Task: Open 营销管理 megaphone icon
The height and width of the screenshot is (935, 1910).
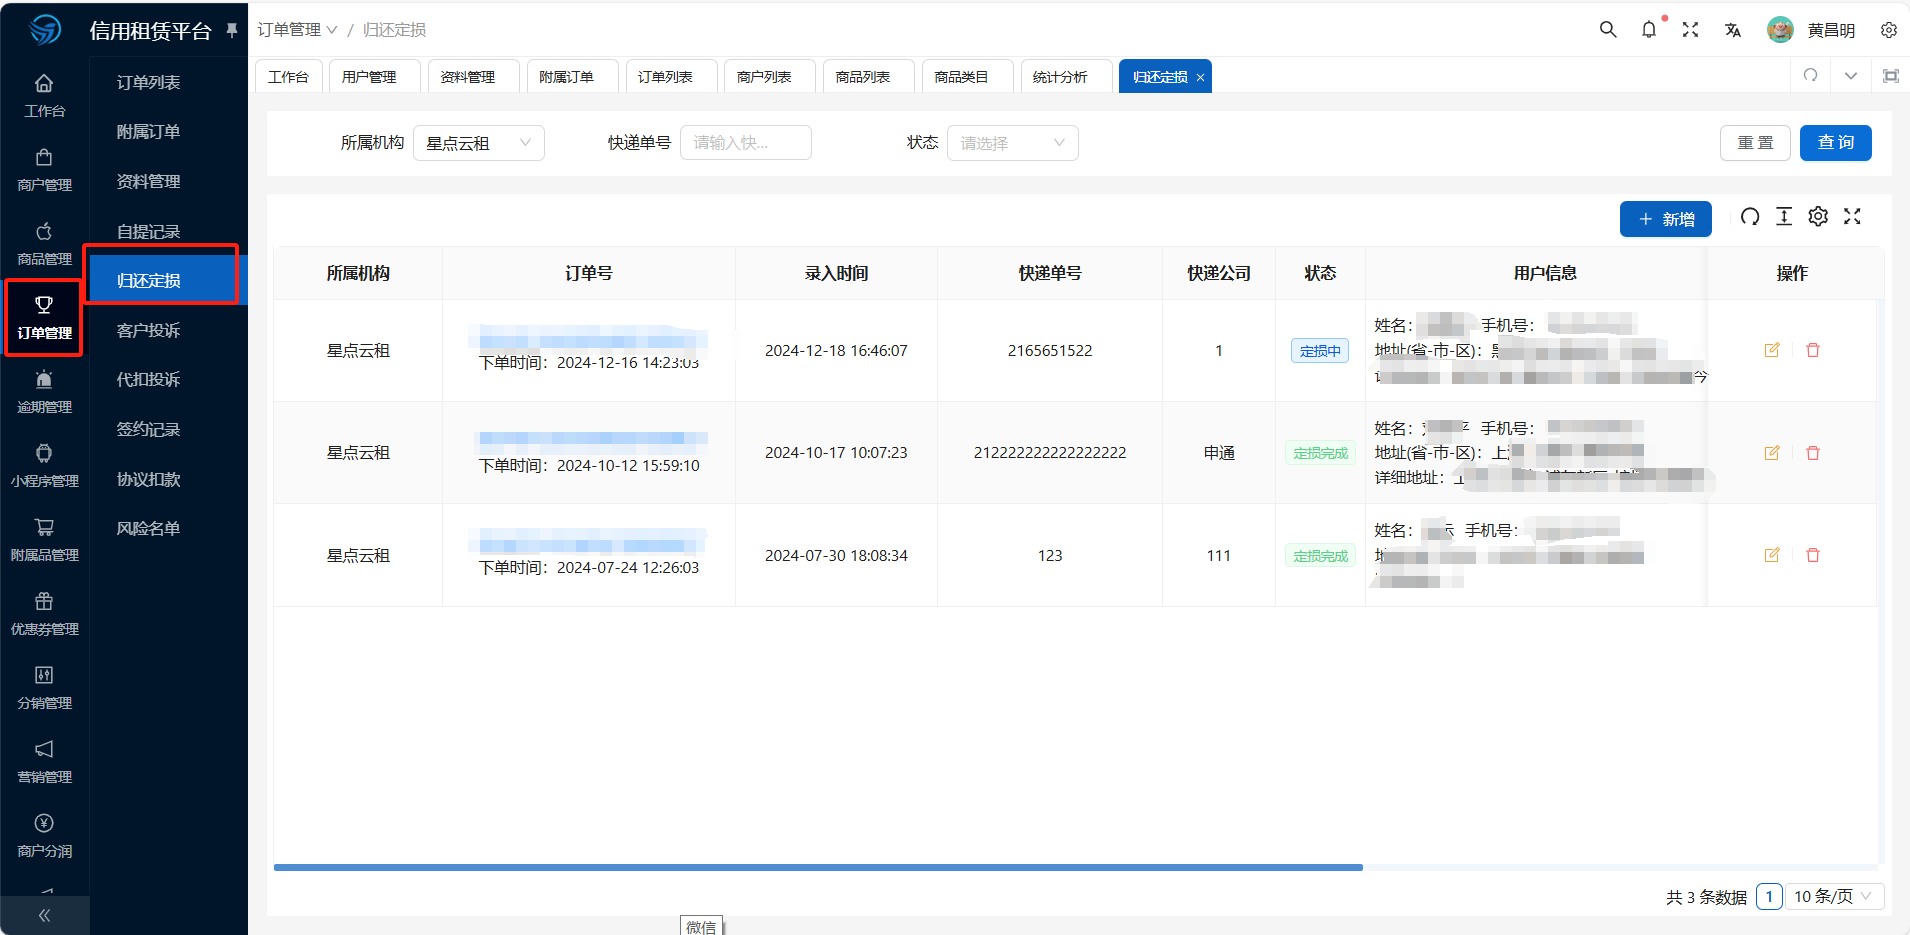Action: point(44,749)
